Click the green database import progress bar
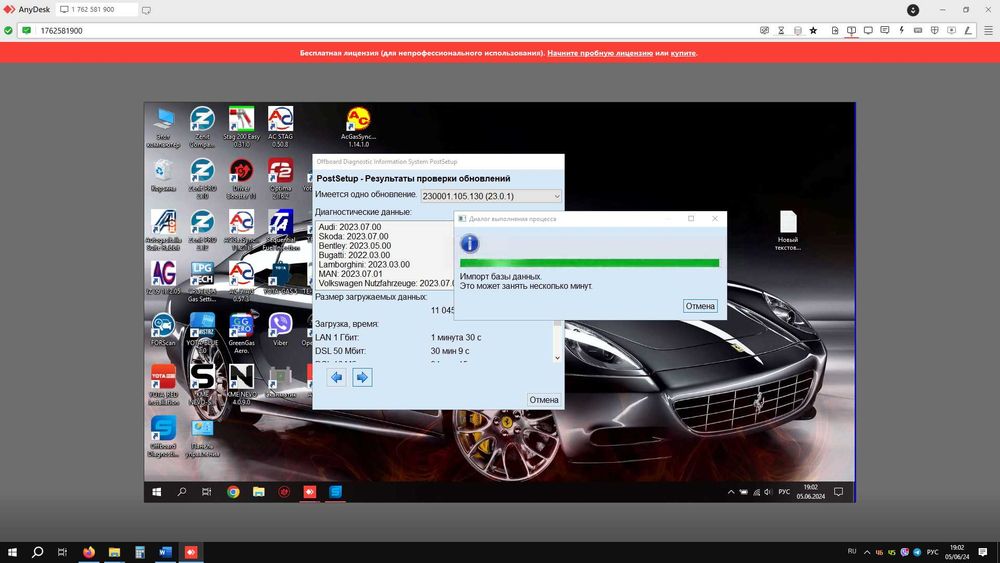 [x=589, y=263]
